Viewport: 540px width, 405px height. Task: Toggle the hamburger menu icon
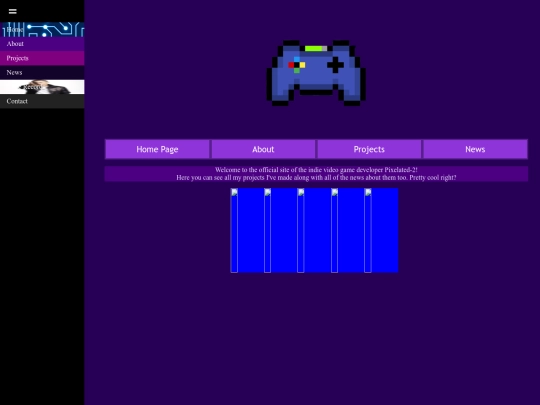pyautogui.click(x=12, y=11)
